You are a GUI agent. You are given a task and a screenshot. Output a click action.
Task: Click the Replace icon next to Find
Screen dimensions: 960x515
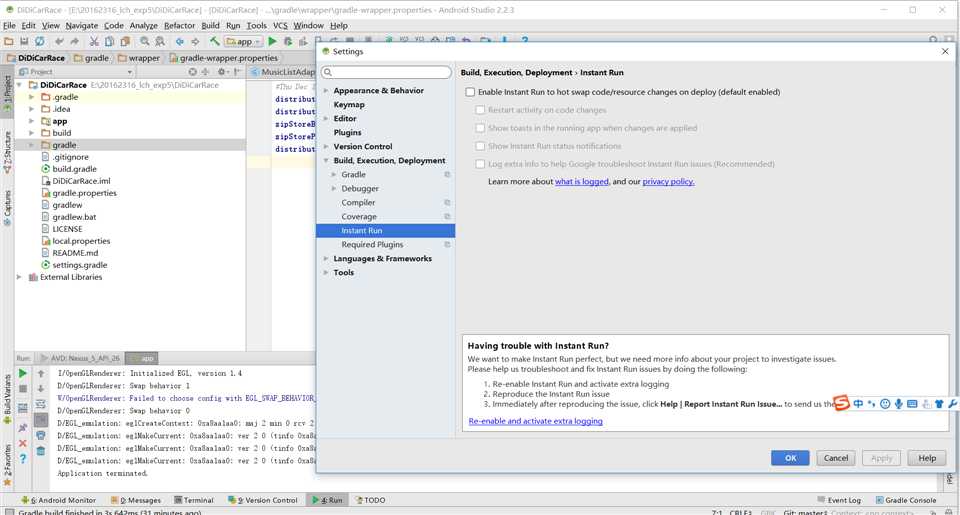click(x=160, y=42)
